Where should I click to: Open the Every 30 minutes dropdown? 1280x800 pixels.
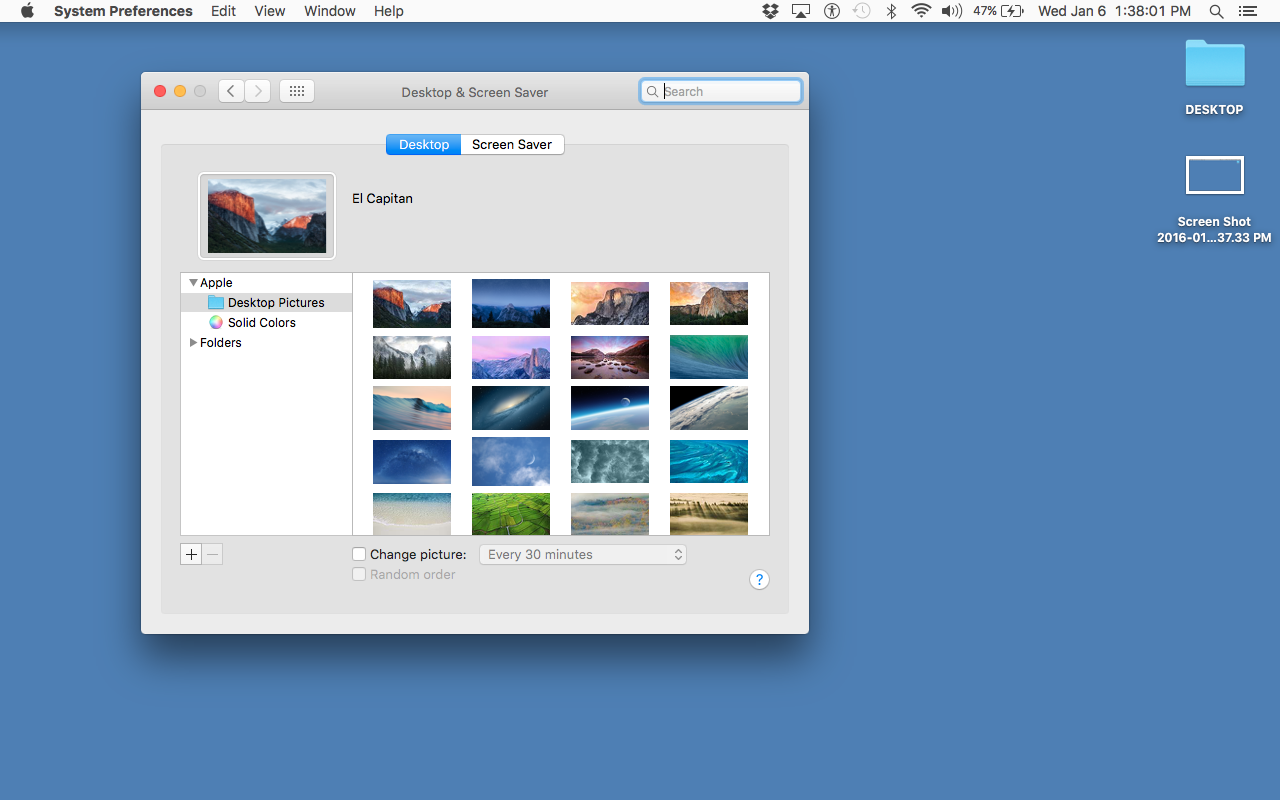(x=583, y=554)
